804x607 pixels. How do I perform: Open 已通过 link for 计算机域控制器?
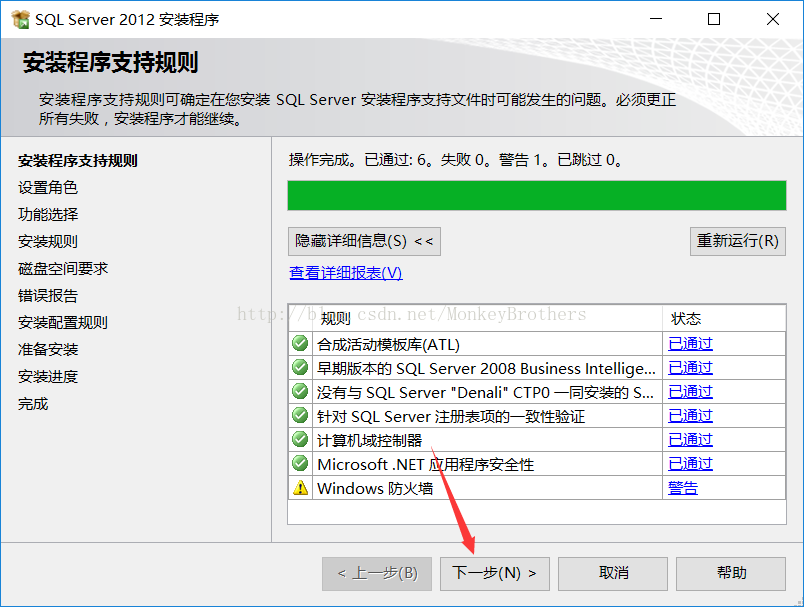[690, 440]
